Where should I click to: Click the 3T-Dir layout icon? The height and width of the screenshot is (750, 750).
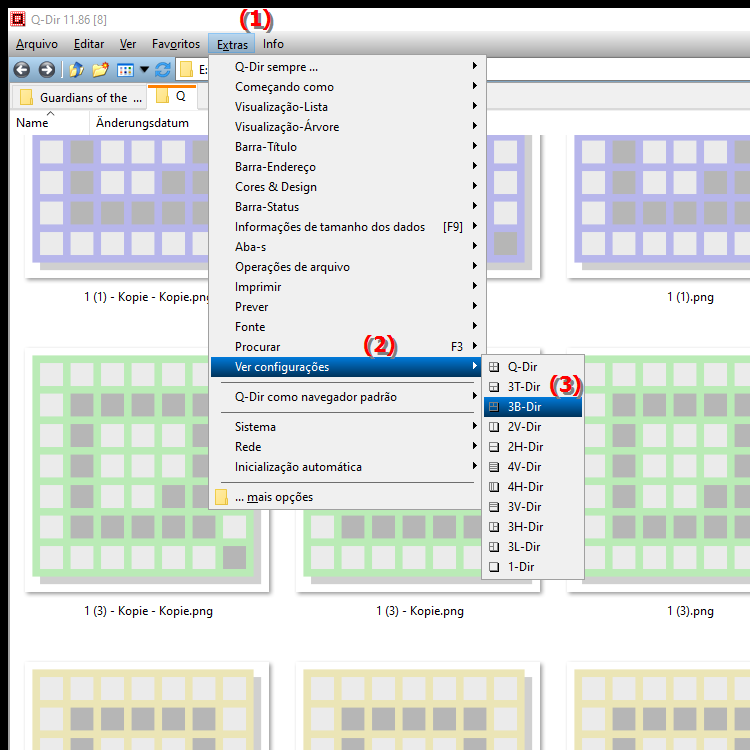[x=494, y=387]
